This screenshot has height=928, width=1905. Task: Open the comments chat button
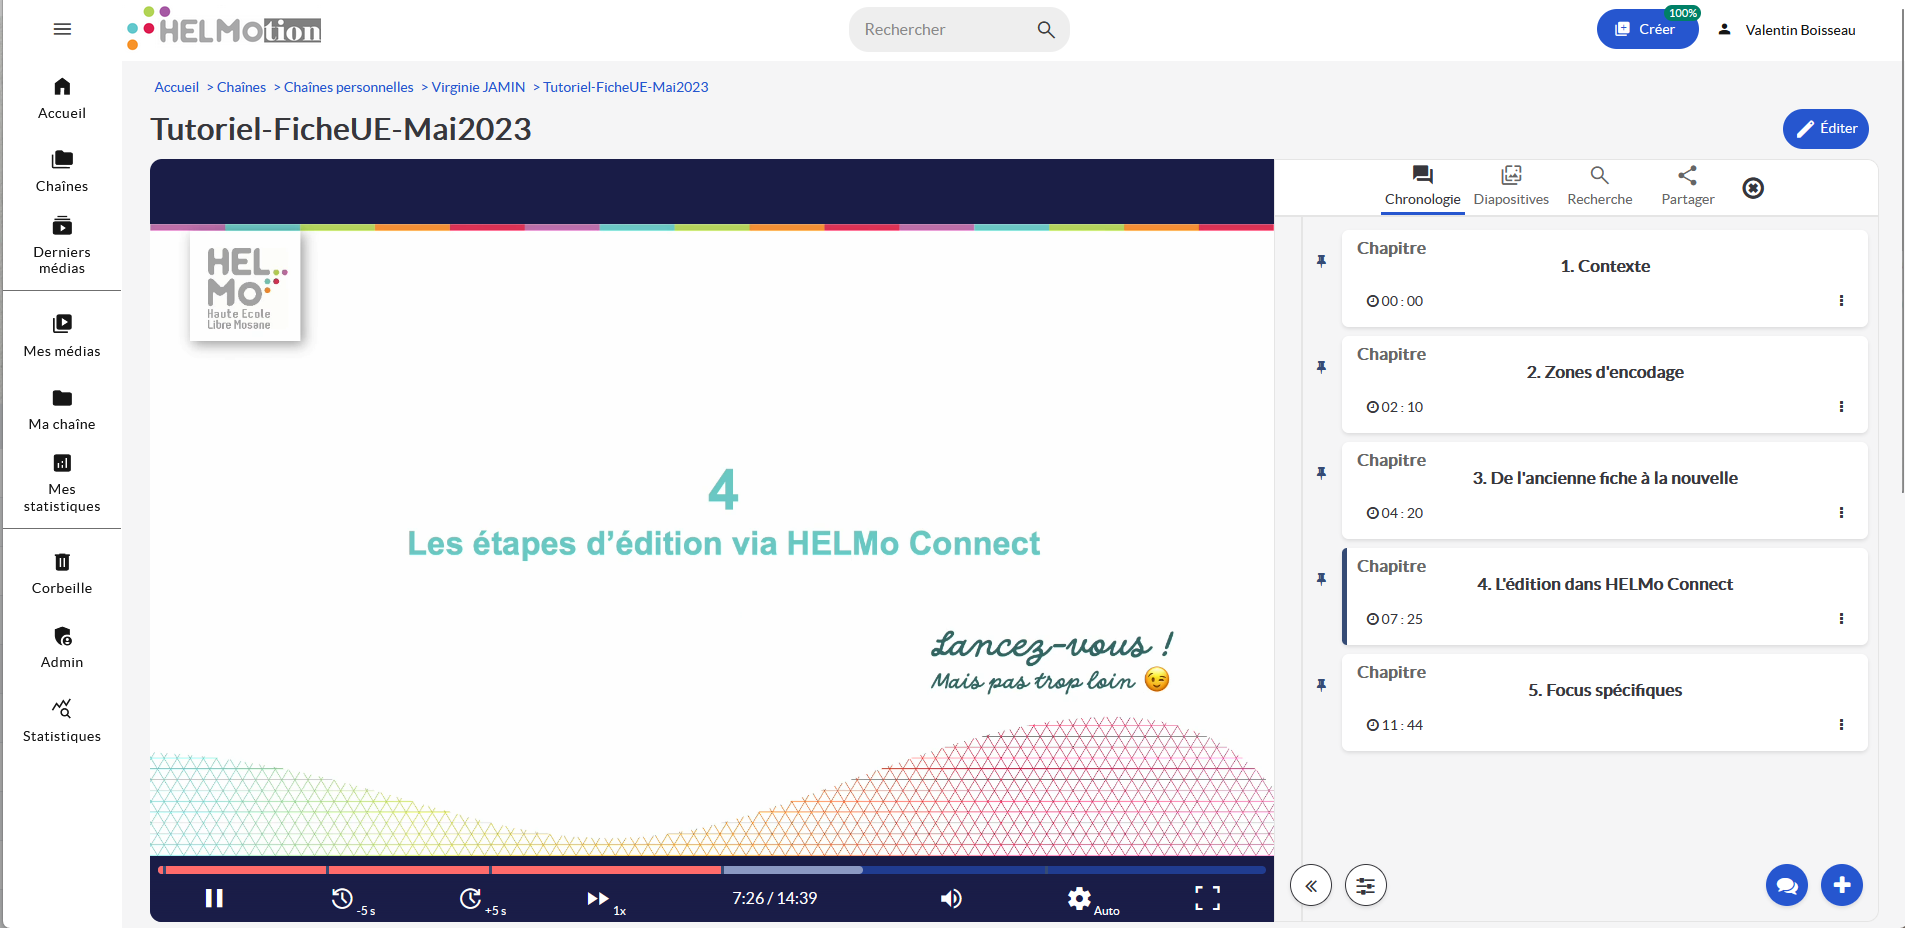[1787, 885]
